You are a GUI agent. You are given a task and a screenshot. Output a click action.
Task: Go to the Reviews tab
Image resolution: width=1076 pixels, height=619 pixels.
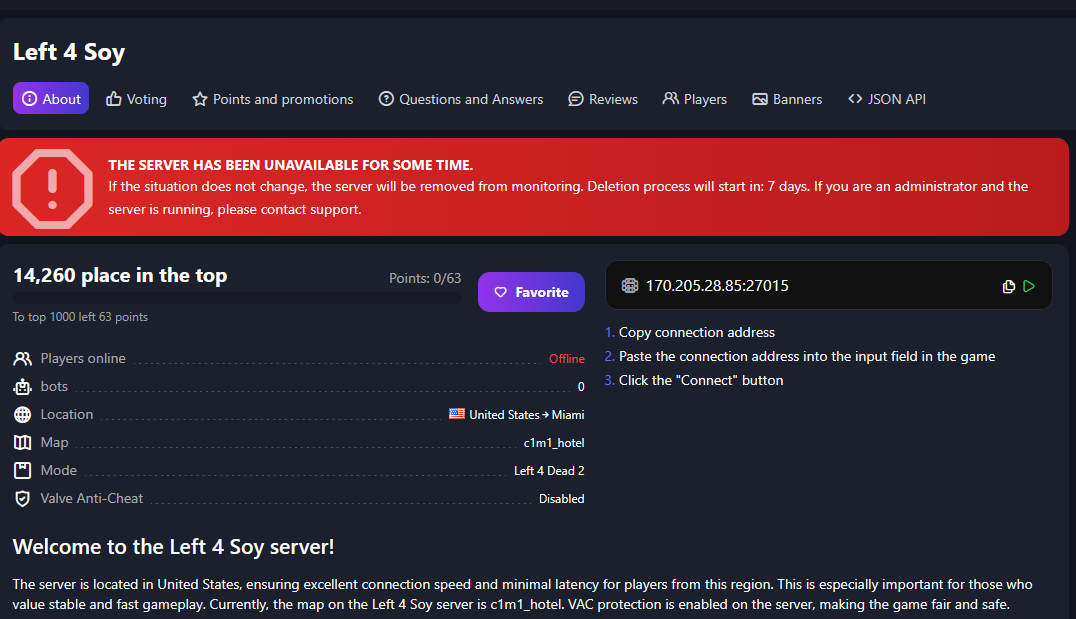tap(602, 99)
